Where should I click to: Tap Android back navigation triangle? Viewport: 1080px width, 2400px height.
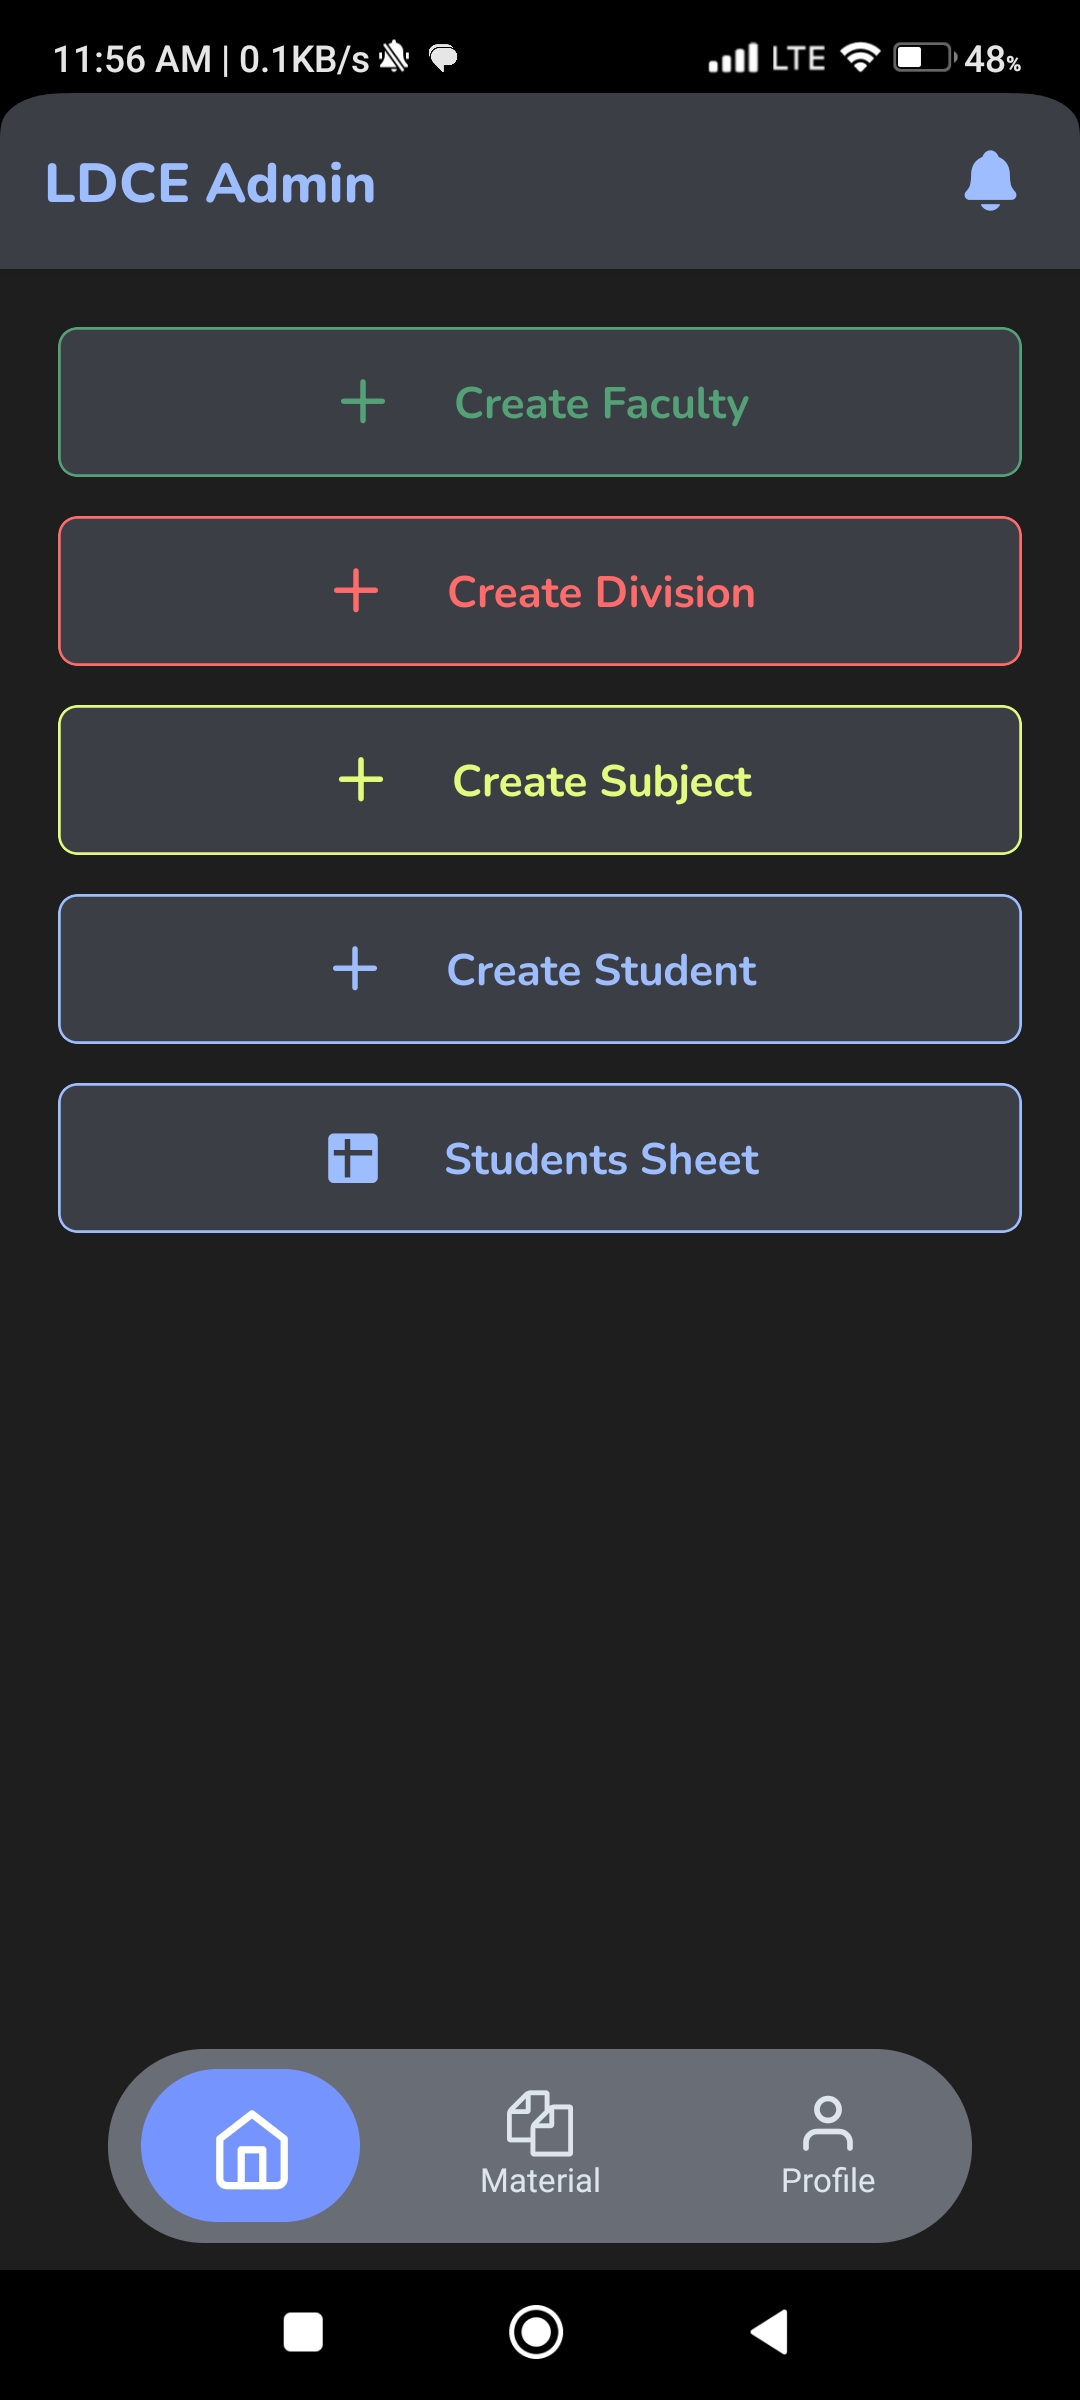pyautogui.click(x=770, y=2332)
